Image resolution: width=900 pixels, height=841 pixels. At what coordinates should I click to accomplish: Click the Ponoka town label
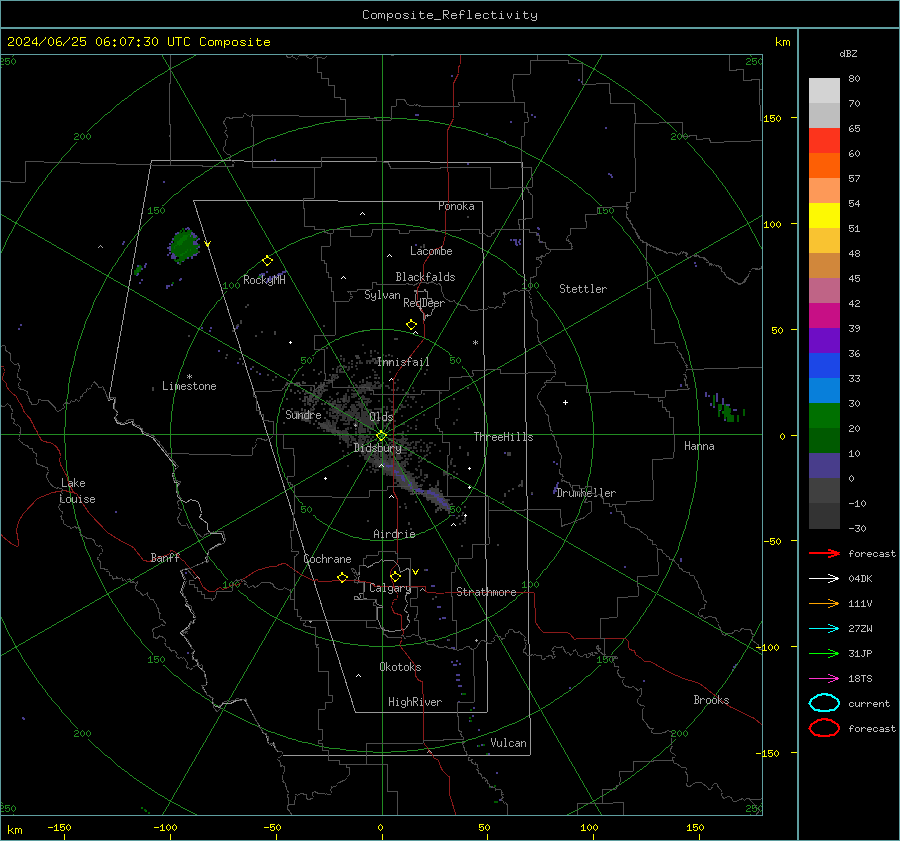(456, 206)
